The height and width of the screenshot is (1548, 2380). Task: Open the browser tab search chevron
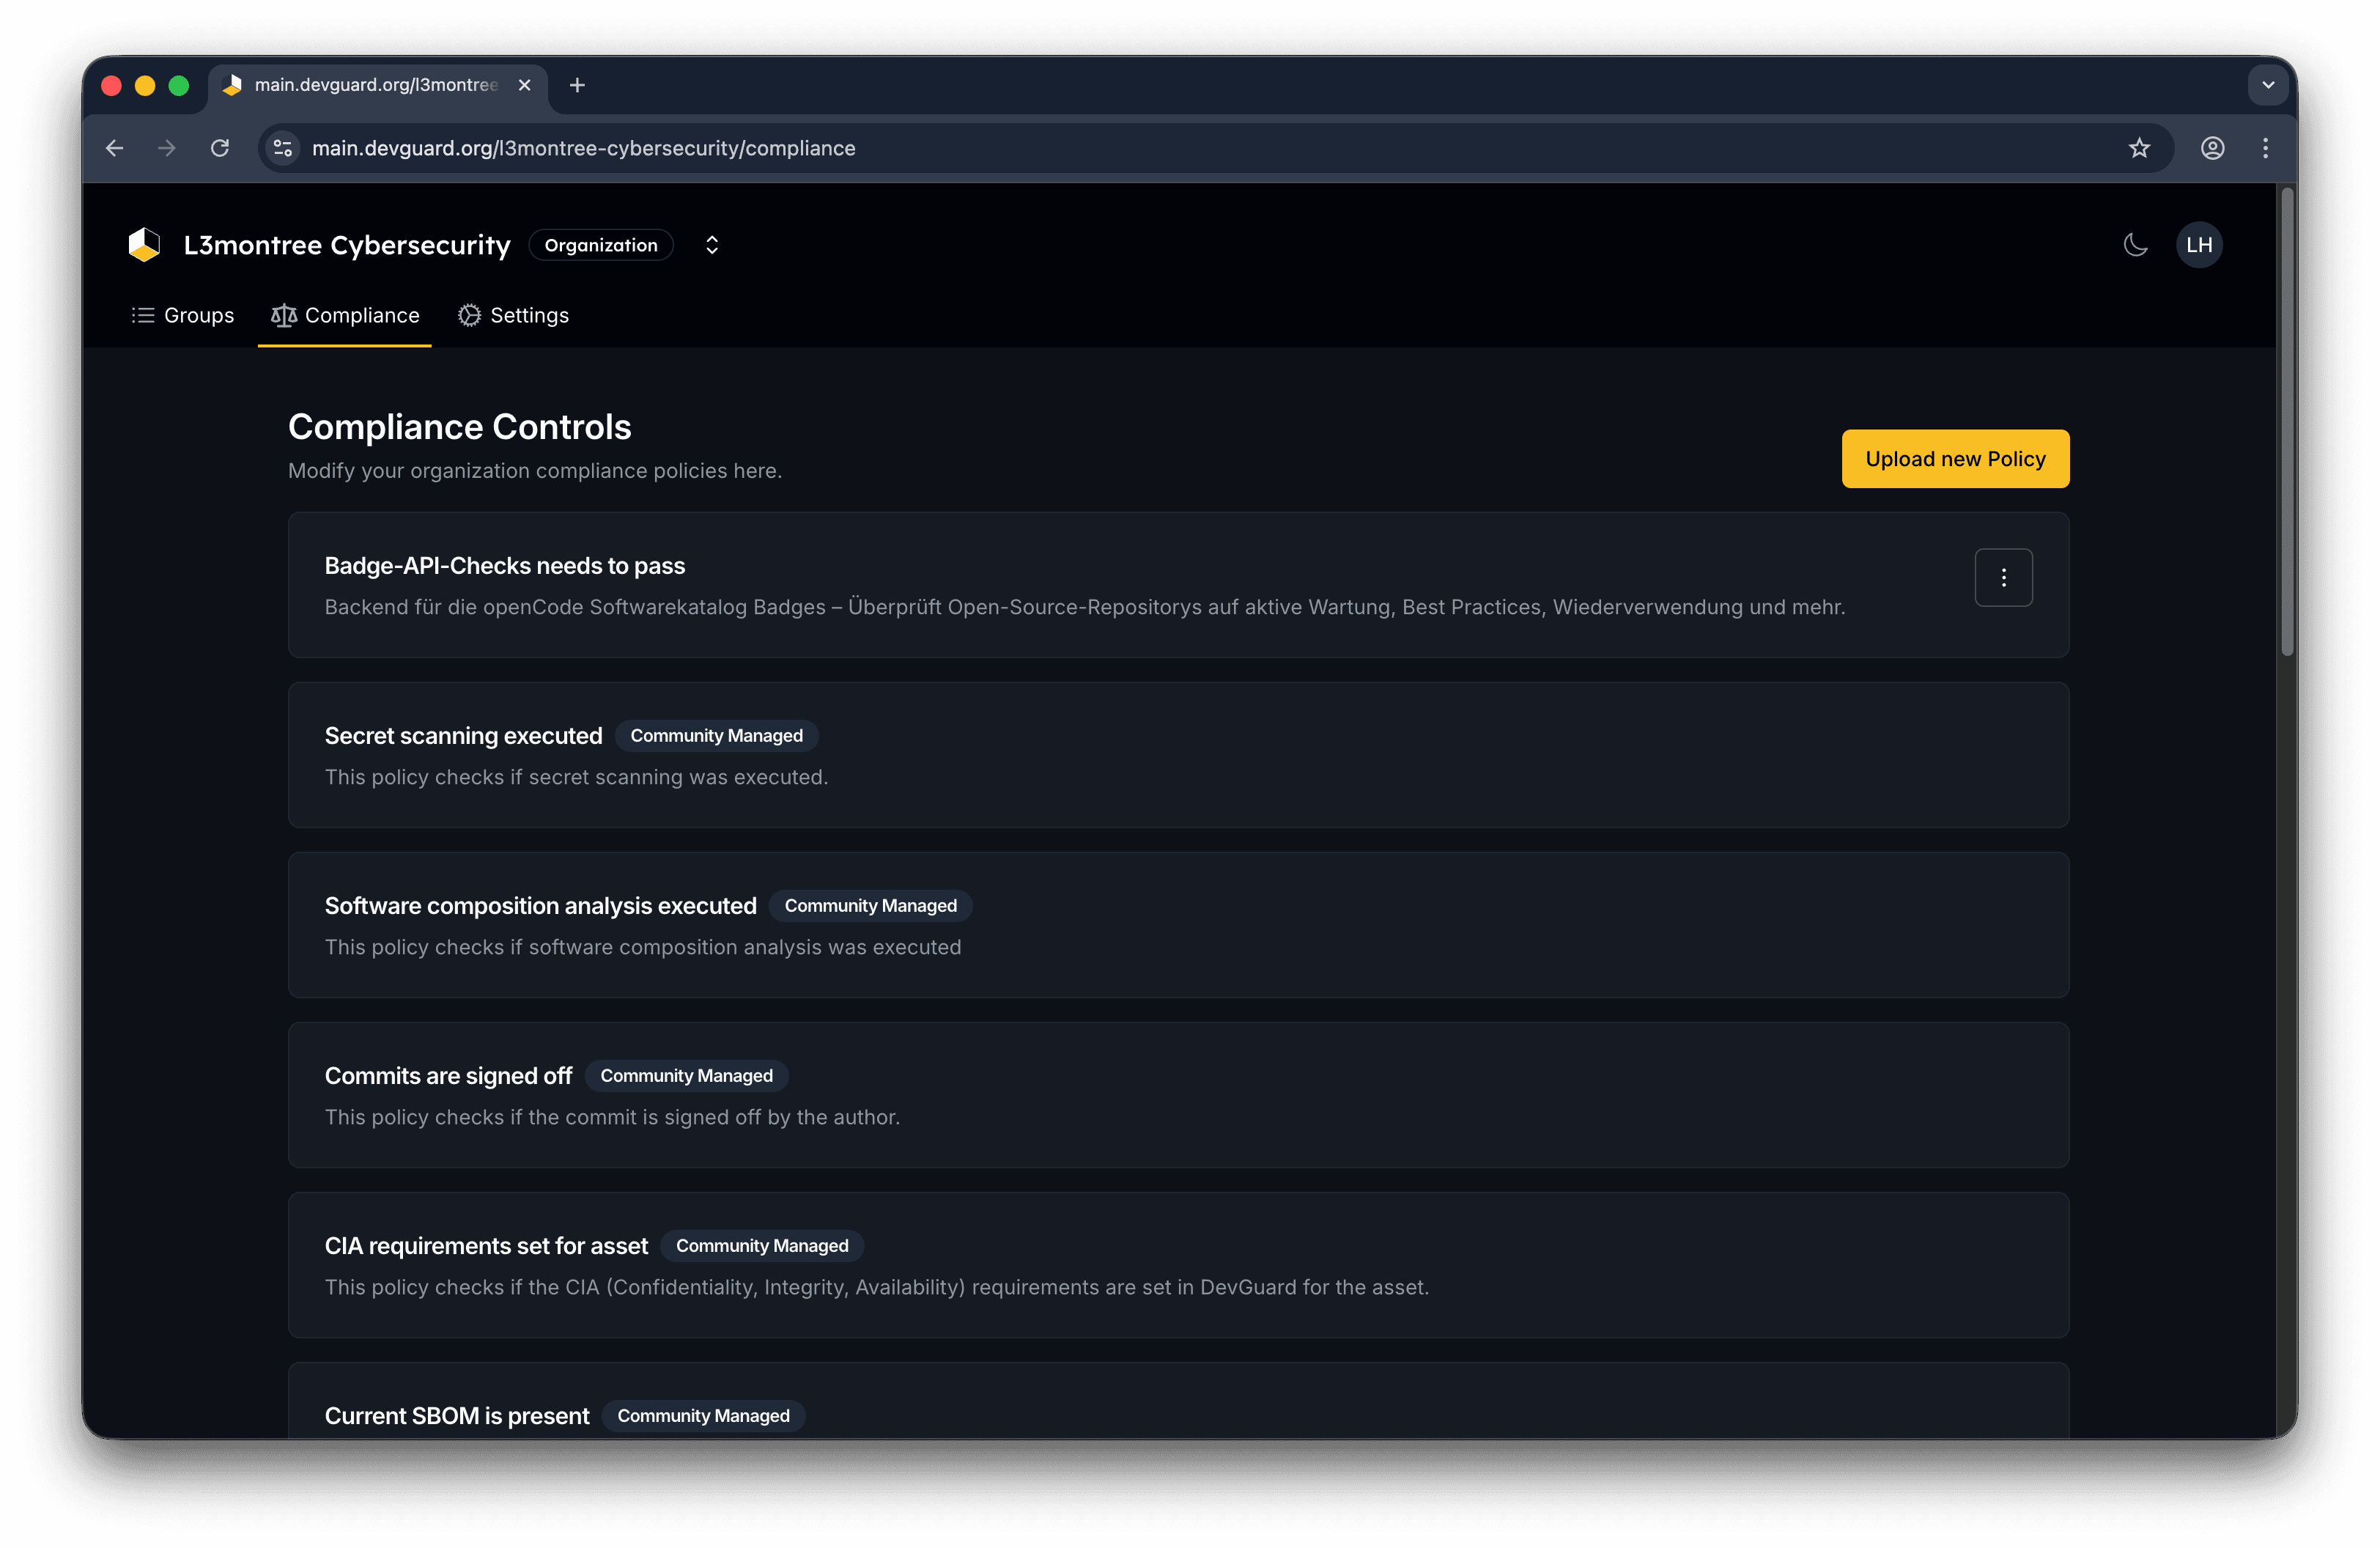click(x=2268, y=85)
